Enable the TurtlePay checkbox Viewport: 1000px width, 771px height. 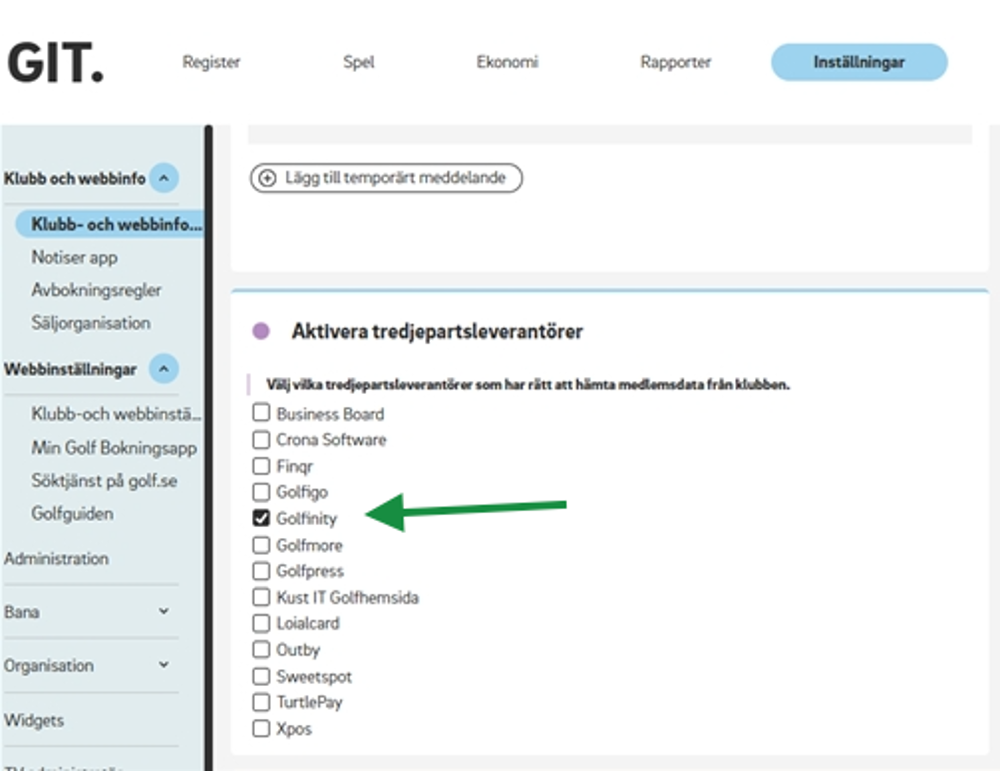click(261, 702)
